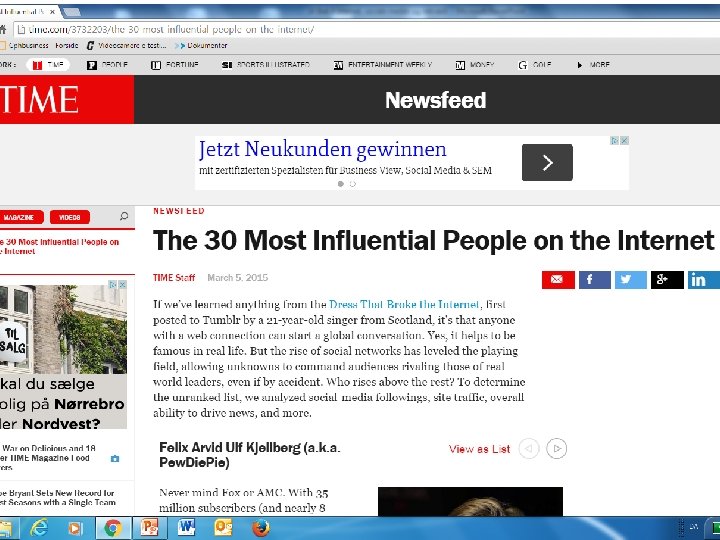
Task: Click the March 5, 2015 date text
Action: point(237,277)
